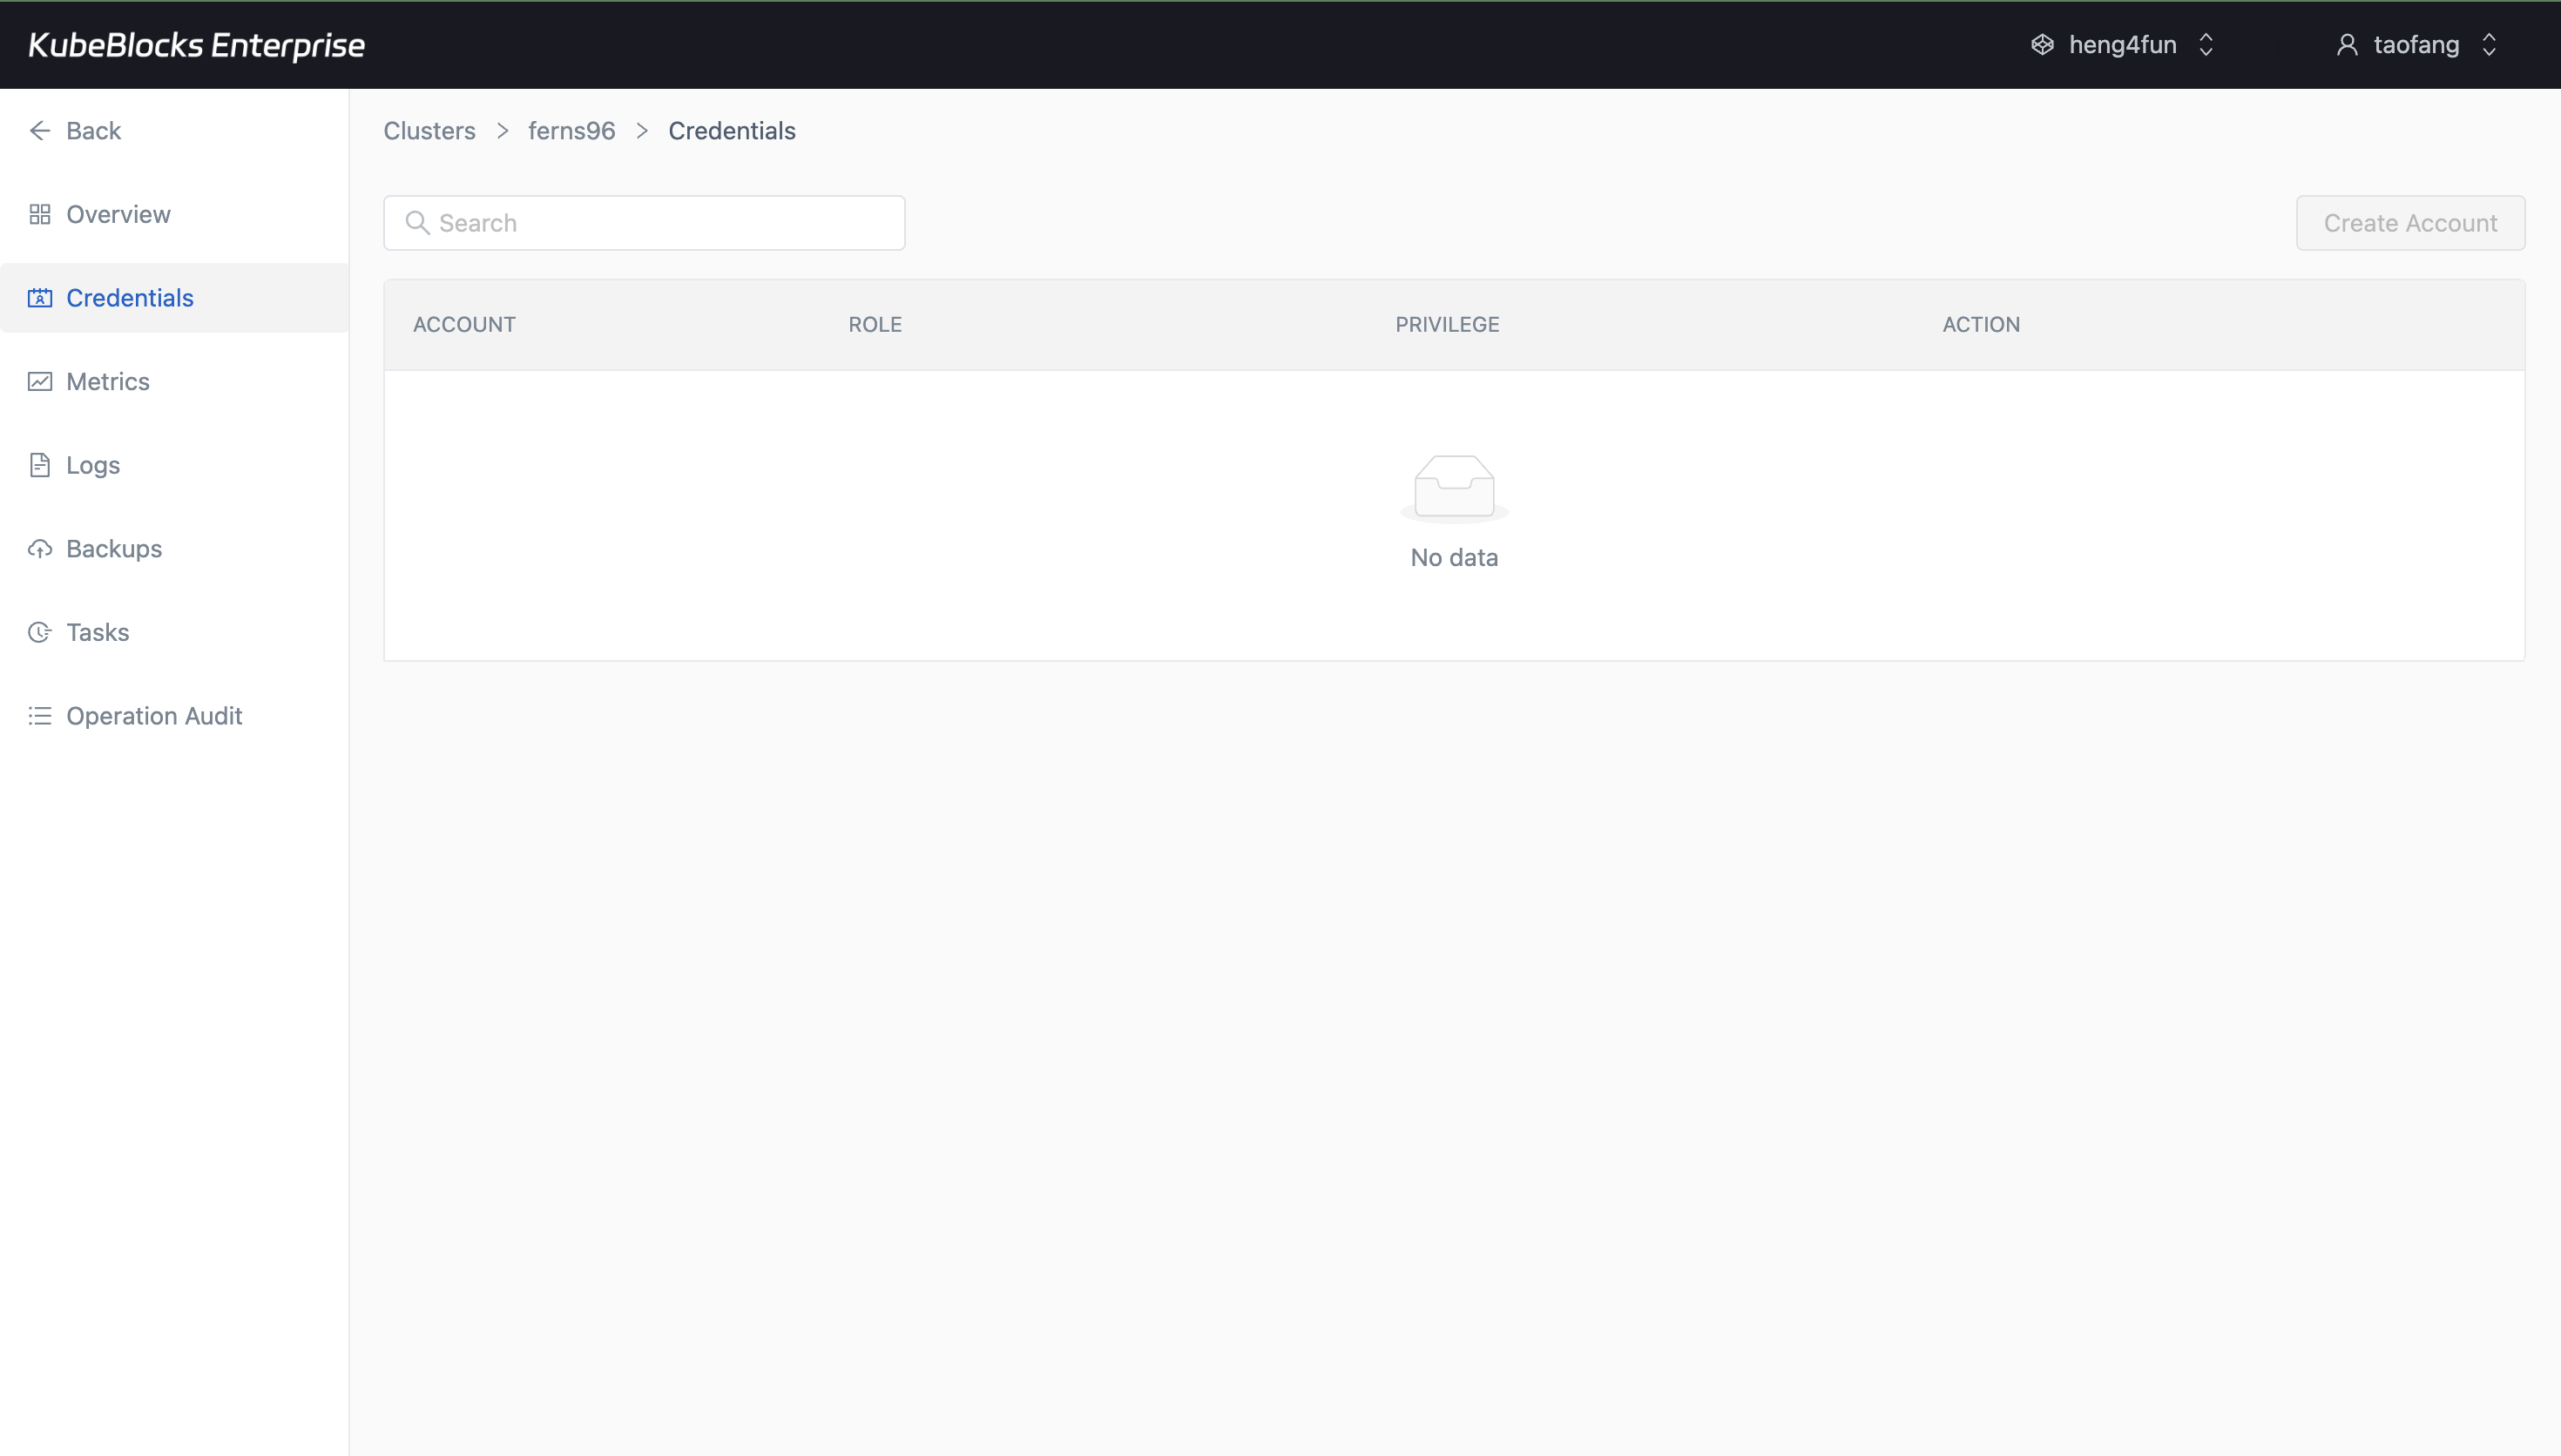The width and height of the screenshot is (2561, 1456).
Task: Click the search magnifier icon
Action: pyautogui.click(x=419, y=222)
